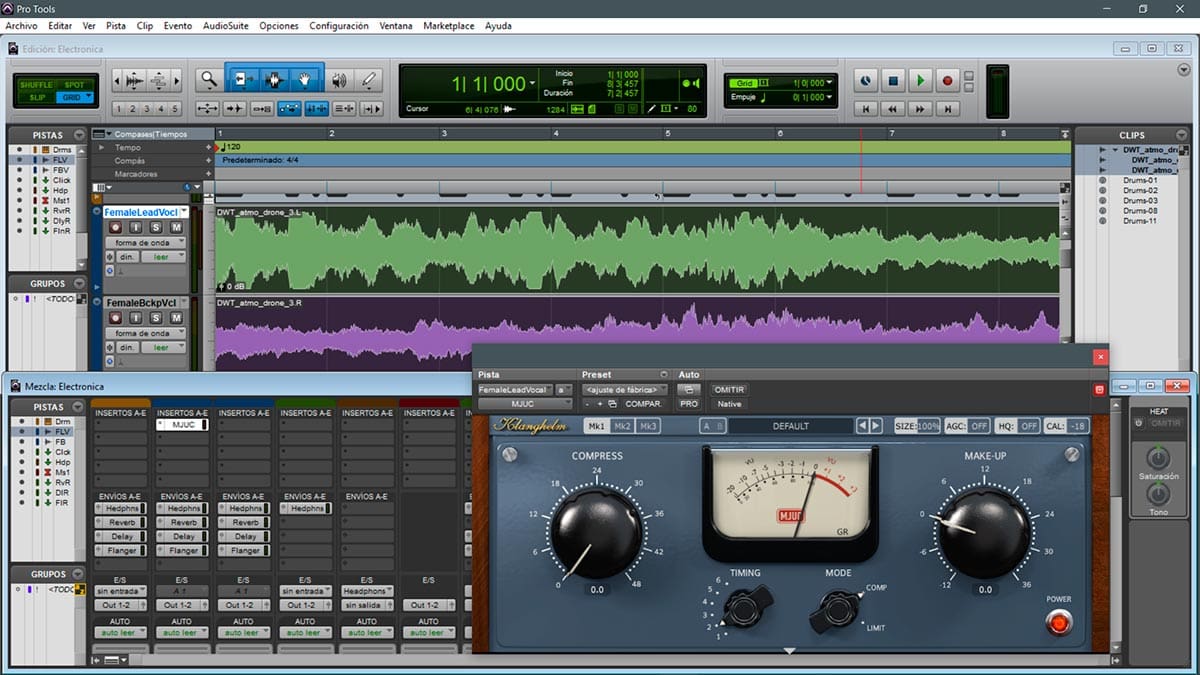Screen dimensions: 1200x675
Task: Click the Go to End transport button
Action: (x=947, y=108)
